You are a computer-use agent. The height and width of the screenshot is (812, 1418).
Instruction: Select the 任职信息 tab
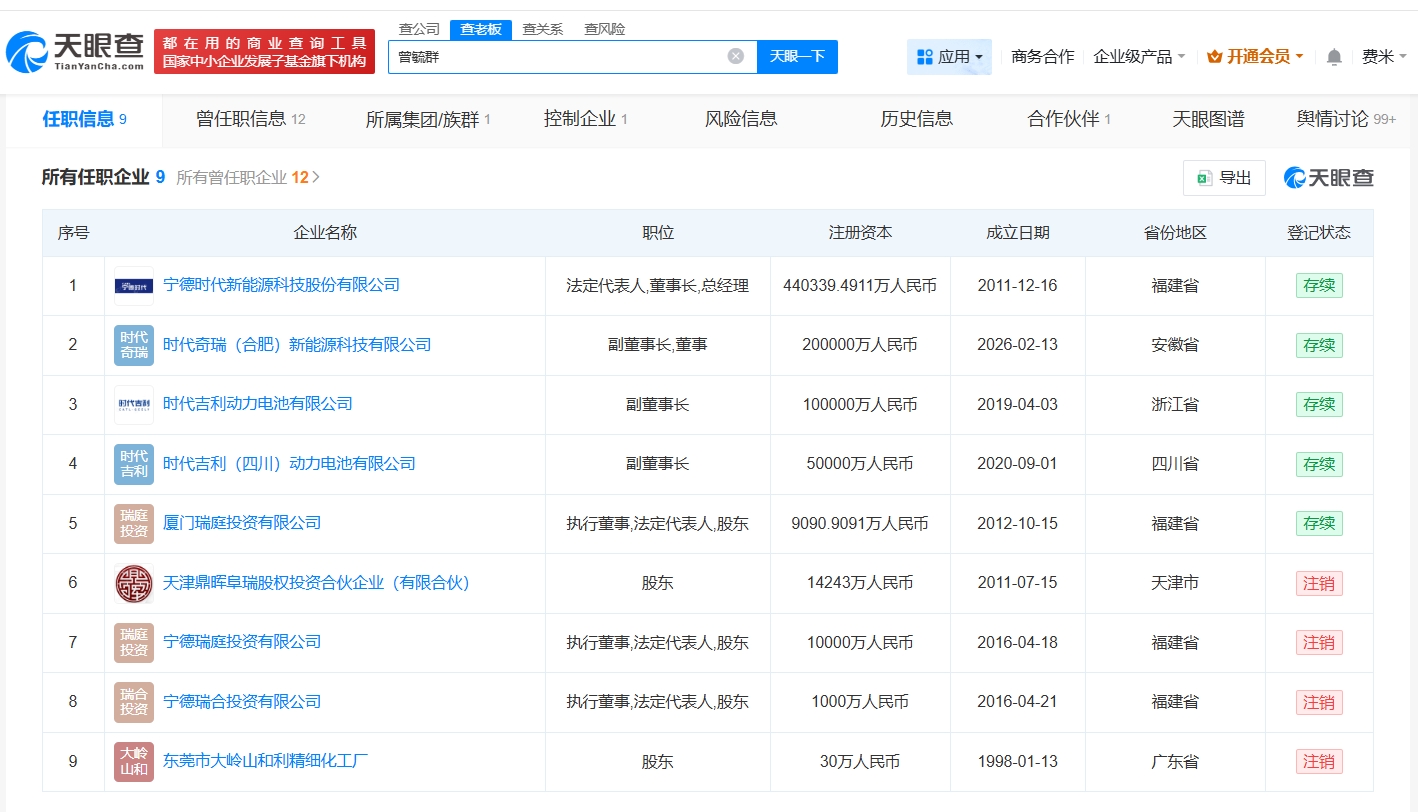click(x=84, y=120)
